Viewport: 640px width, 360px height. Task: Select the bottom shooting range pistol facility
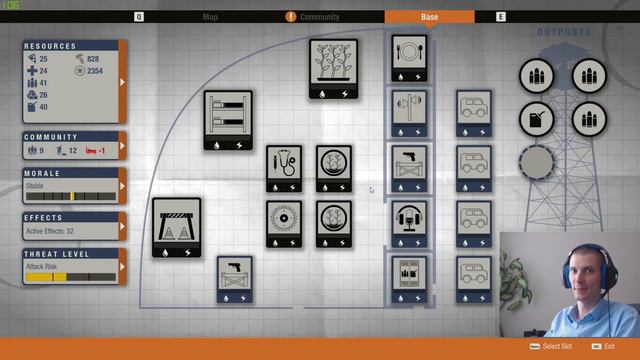coord(235,280)
